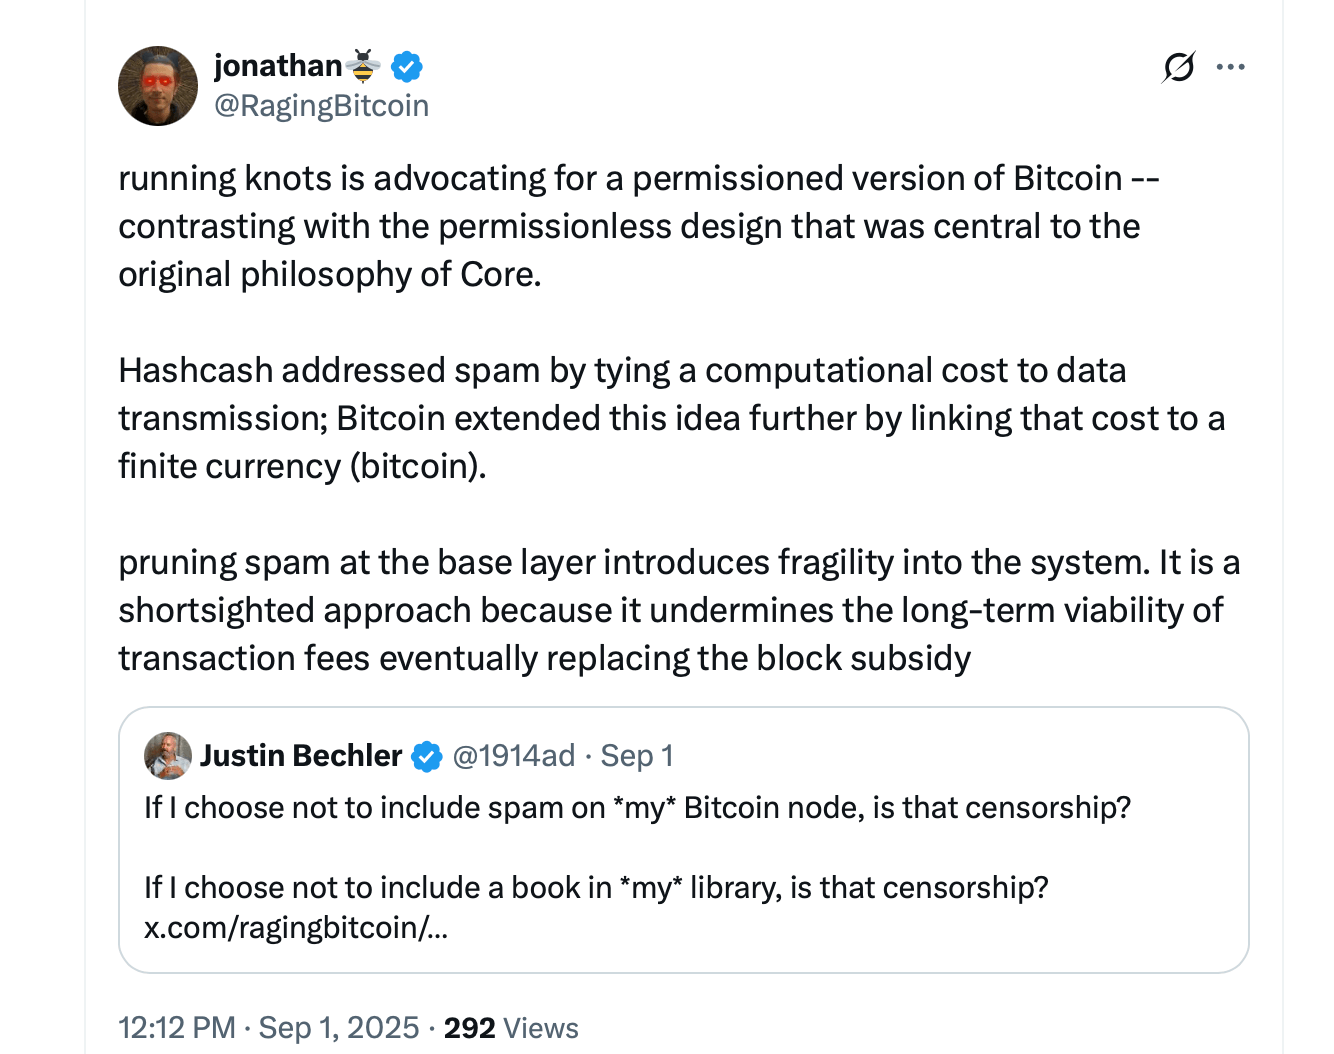Screen dimensions: 1334x1054
Task: Click the red-eyed avatar of jonathan
Action: 158,85
